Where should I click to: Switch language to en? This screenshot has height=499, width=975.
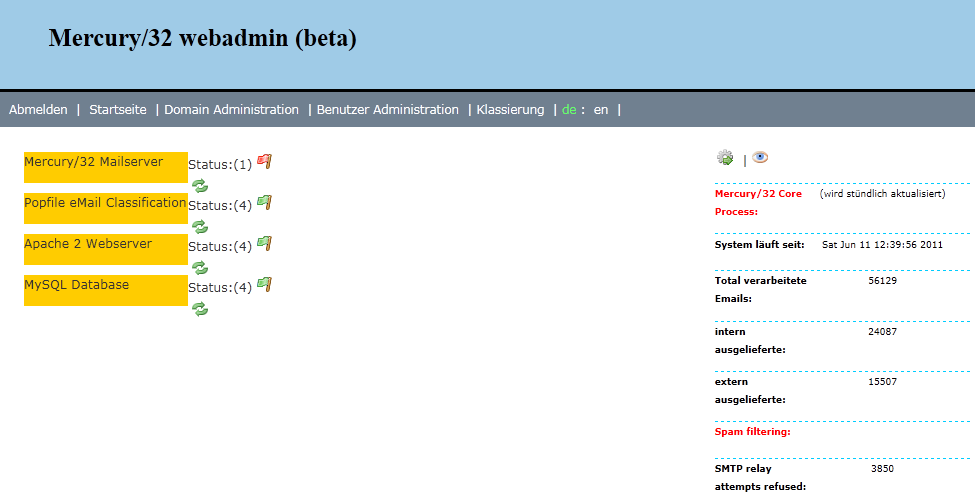click(x=601, y=110)
